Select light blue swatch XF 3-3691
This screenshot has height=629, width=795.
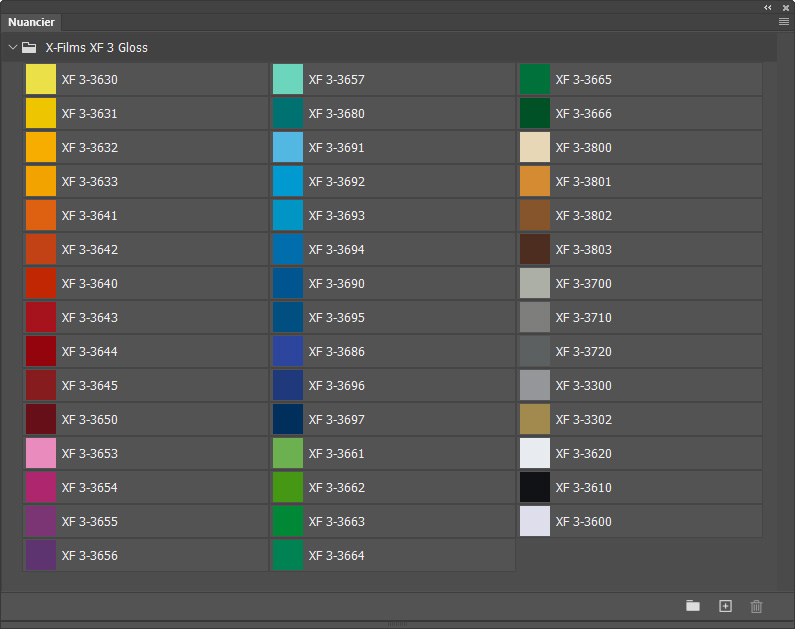tap(288, 147)
